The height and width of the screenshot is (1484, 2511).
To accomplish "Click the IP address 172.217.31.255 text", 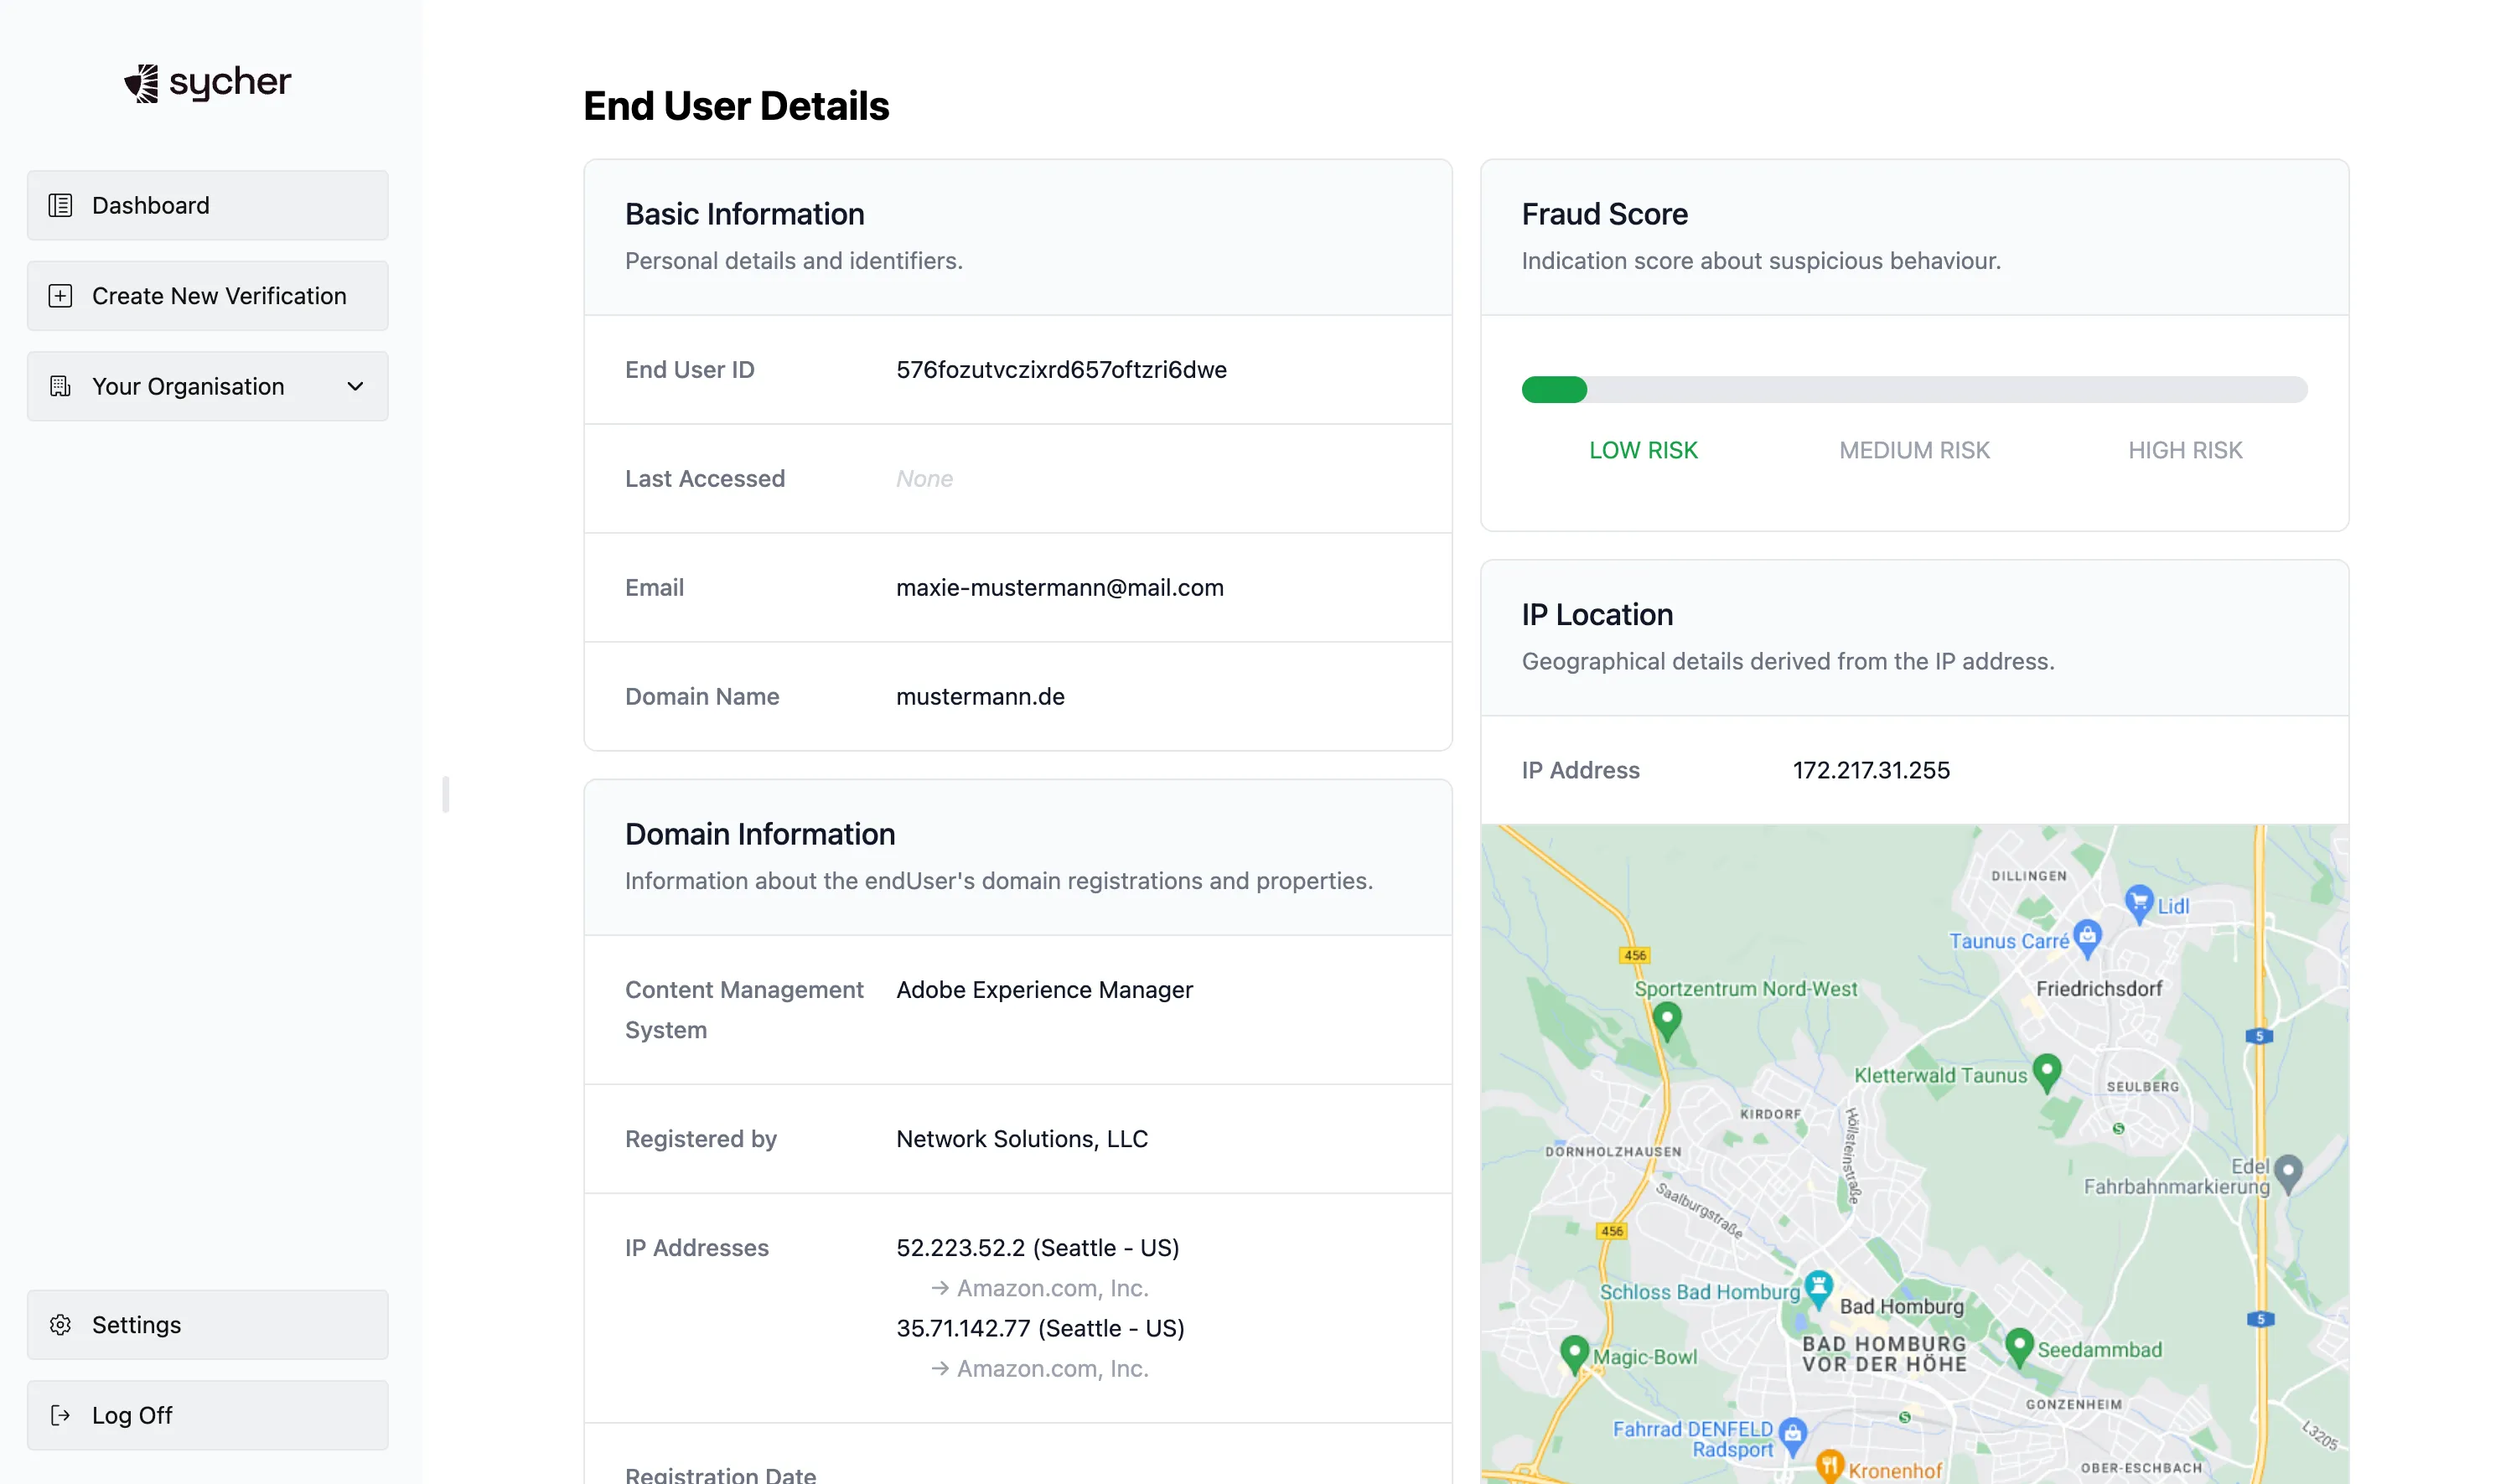I will (1870, 770).
